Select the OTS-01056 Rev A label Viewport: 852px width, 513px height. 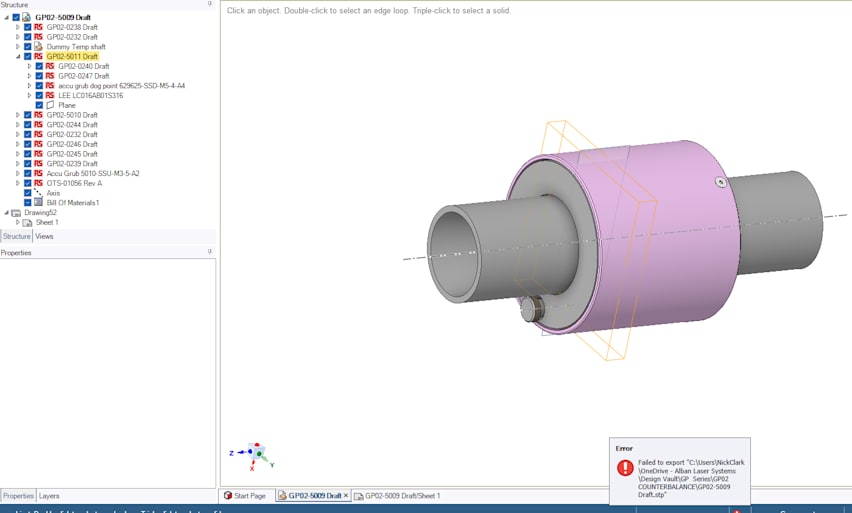pyautogui.click(x=74, y=183)
